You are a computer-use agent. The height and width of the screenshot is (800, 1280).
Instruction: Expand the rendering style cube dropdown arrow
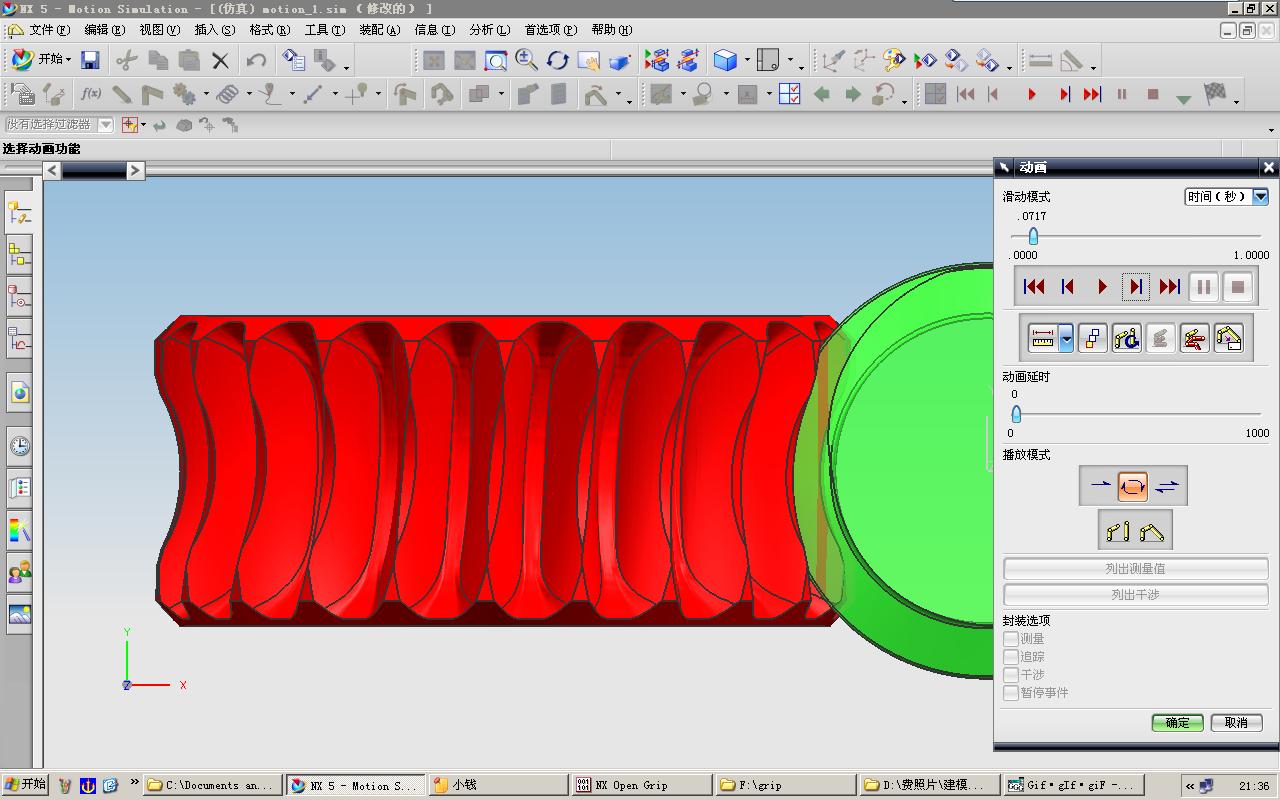746,60
